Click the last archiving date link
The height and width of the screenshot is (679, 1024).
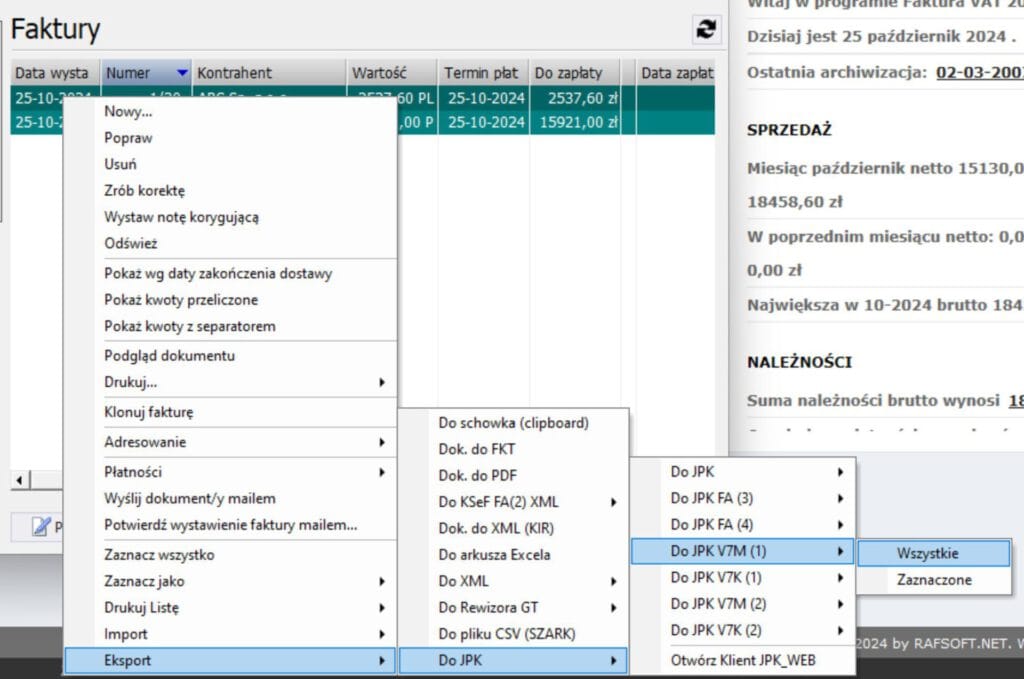(979, 72)
